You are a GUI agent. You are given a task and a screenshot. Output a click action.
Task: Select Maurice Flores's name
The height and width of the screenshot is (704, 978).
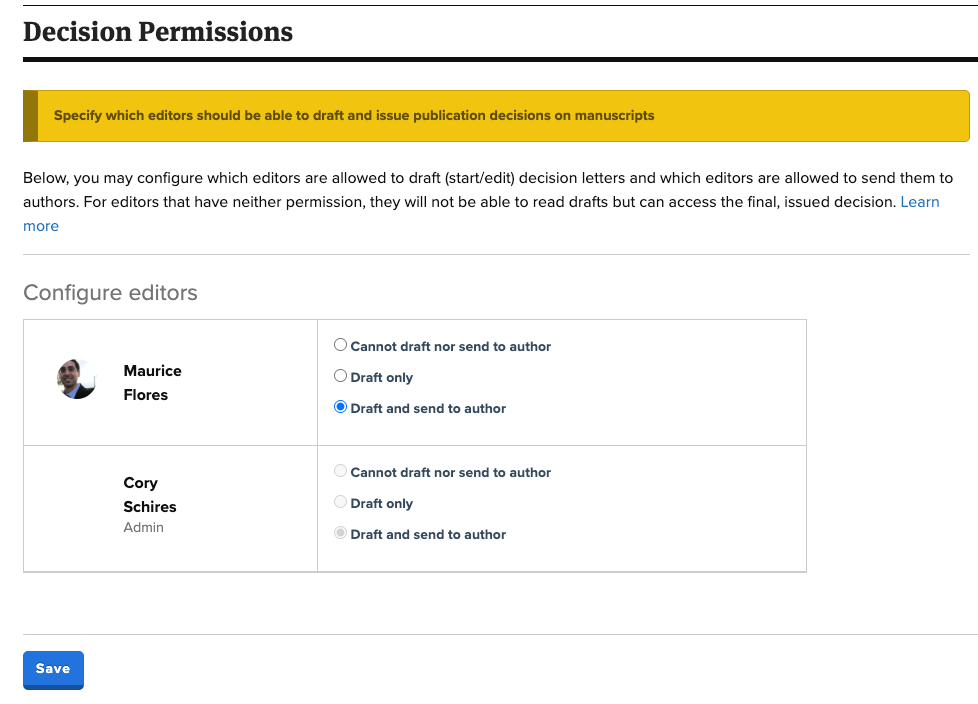pos(152,382)
